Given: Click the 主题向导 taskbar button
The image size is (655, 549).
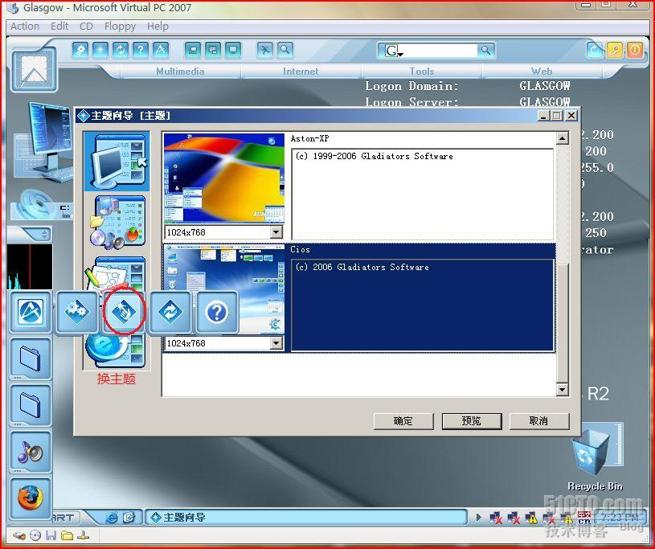Looking at the screenshot, I should tap(306, 518).
